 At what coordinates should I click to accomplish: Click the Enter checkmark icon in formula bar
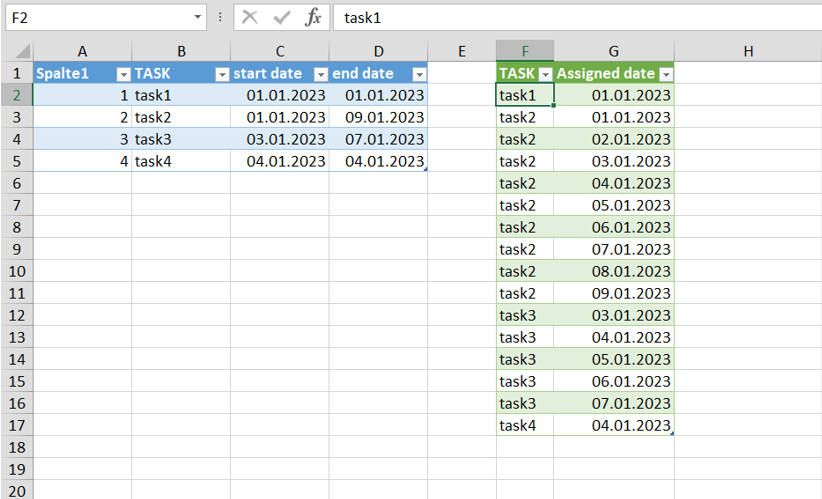[282, 17]
